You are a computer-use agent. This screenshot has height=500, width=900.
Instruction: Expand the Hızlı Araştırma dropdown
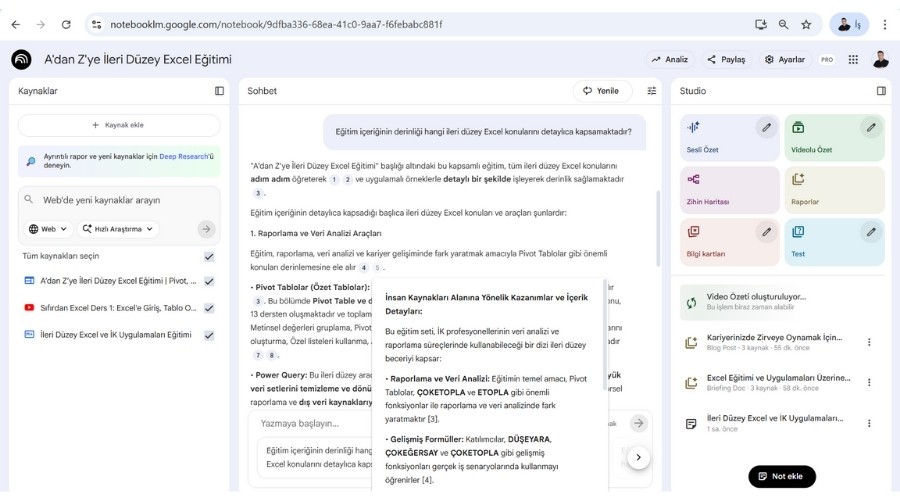(118, 229)
